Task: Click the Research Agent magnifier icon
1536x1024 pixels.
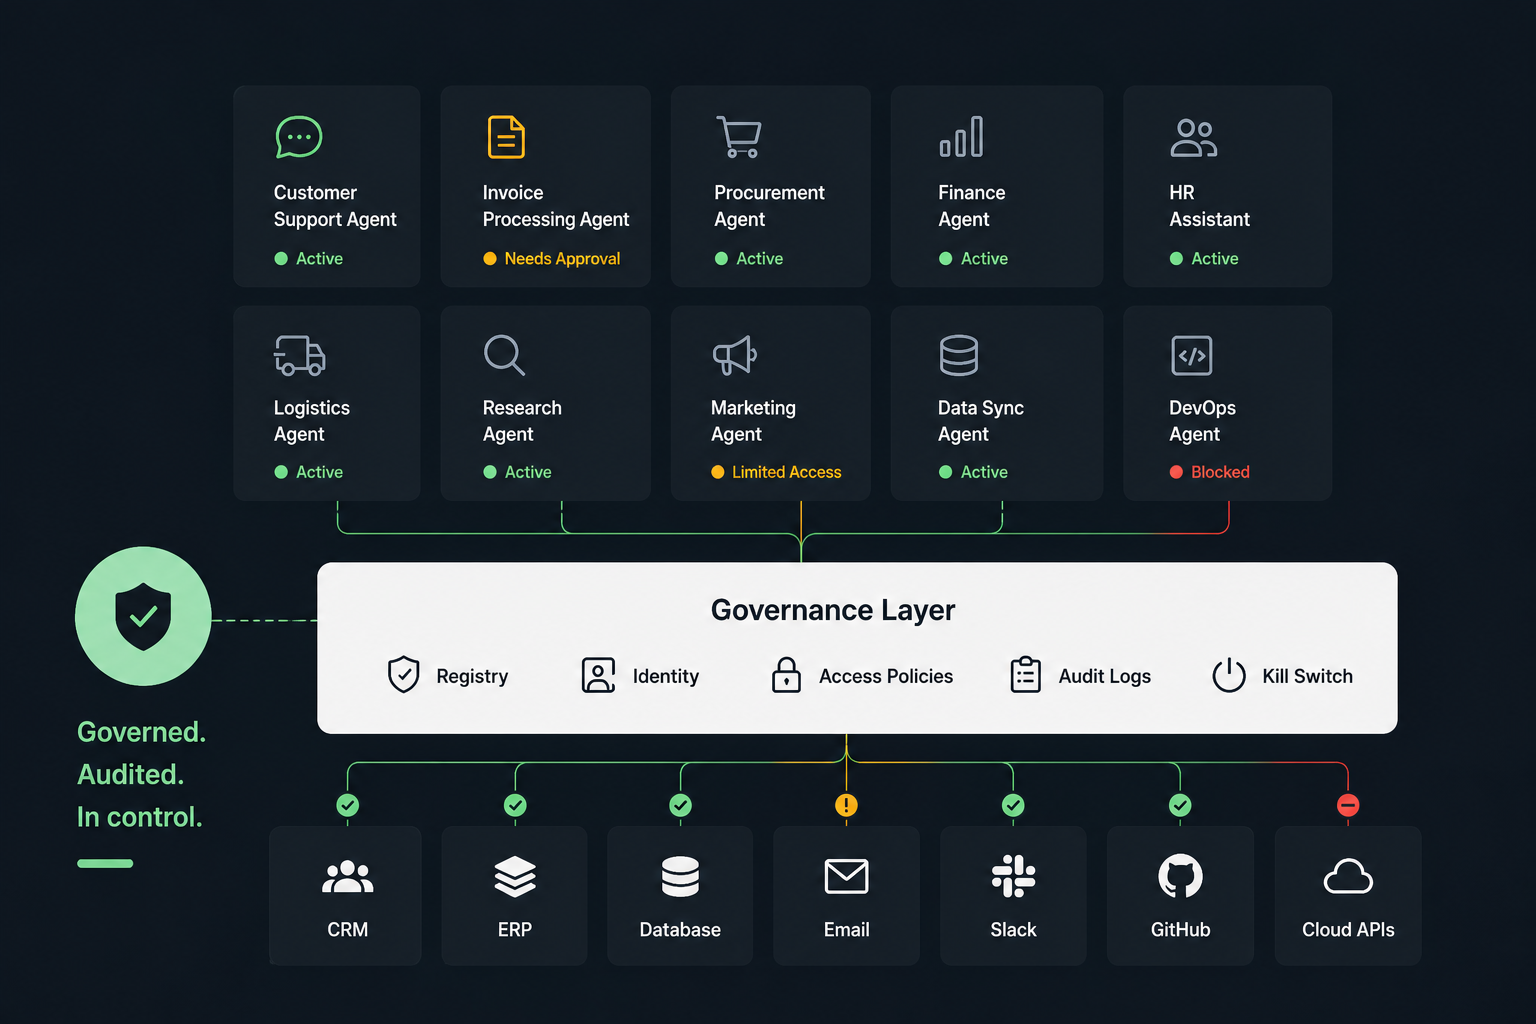Action: (504, 355)
